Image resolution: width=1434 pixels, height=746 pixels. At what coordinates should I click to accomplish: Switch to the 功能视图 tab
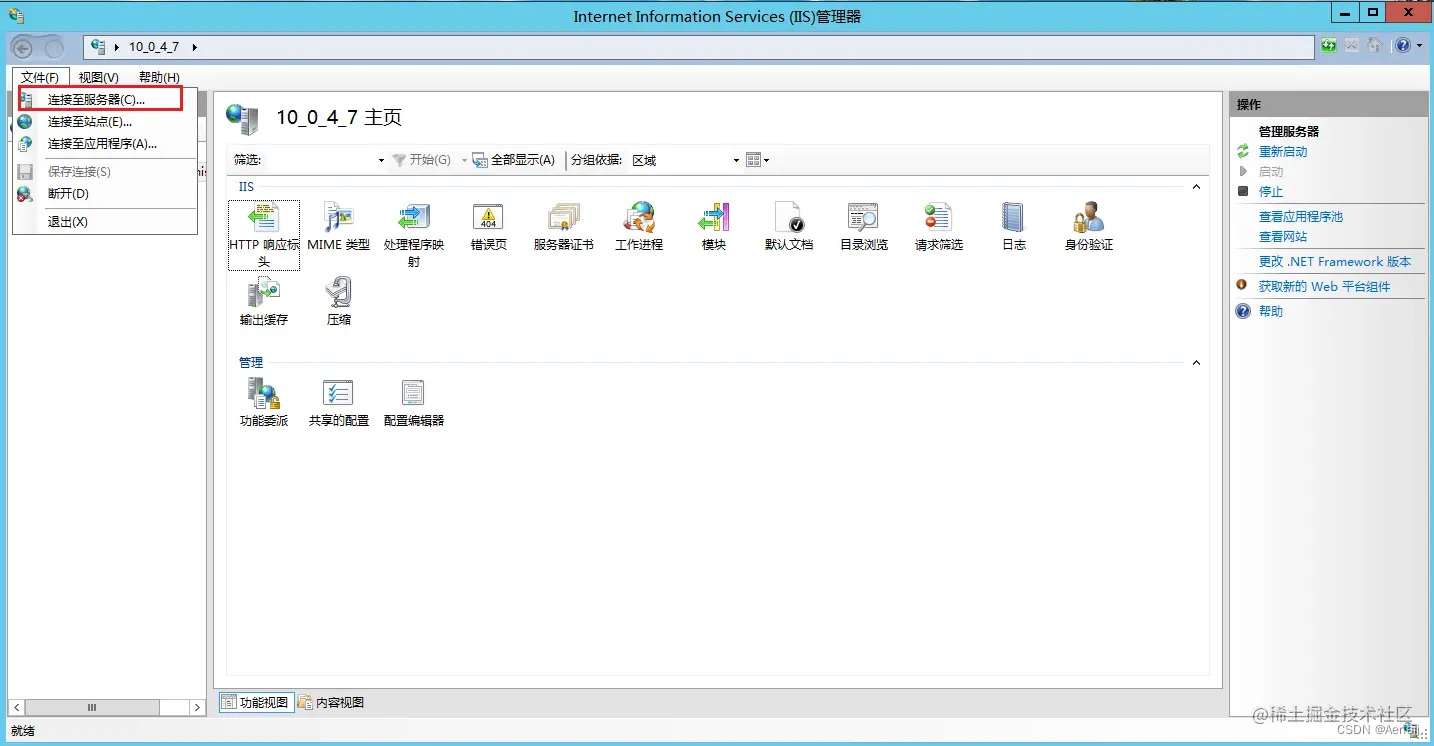click(255, 703)
